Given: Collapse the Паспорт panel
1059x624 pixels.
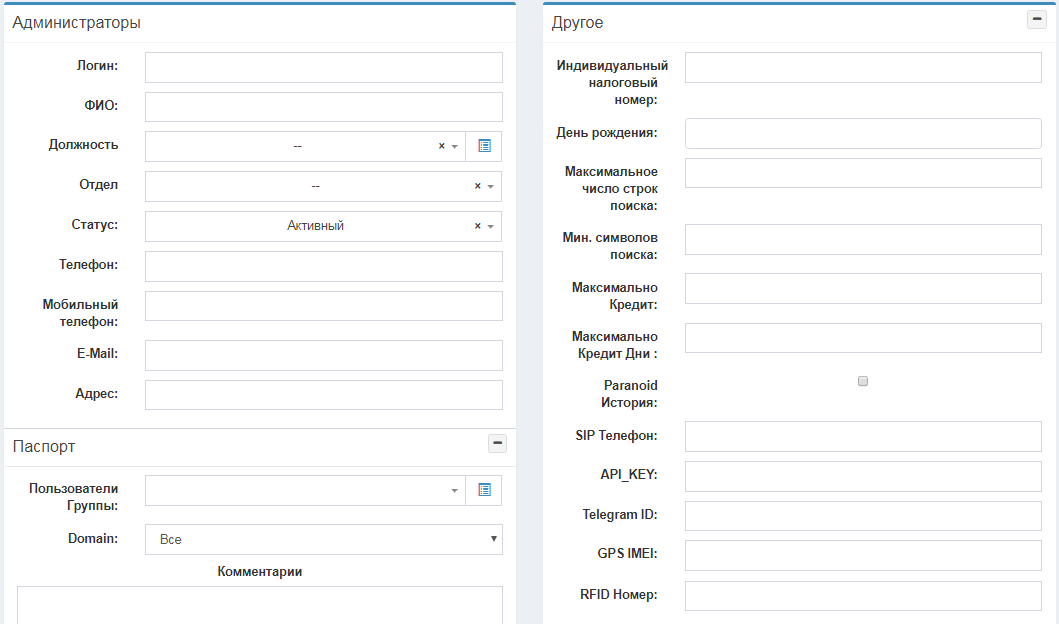Looking at the screenshot, I should [497, 444].
